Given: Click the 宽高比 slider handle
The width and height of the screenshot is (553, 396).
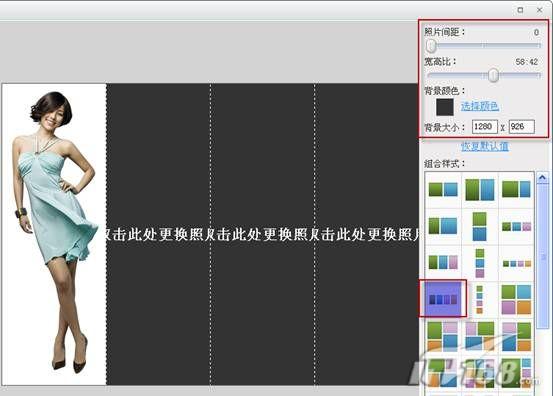Looking at the screenshot, I should point(493,75).
